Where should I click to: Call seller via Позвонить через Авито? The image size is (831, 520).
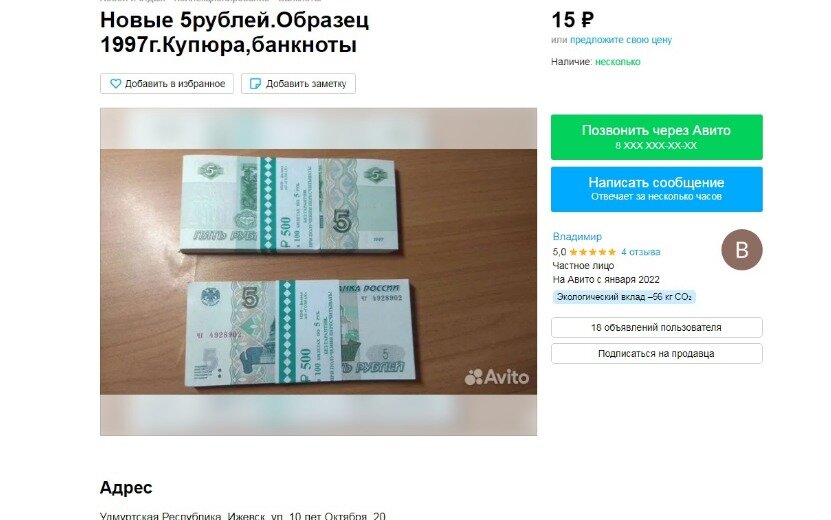657,137
